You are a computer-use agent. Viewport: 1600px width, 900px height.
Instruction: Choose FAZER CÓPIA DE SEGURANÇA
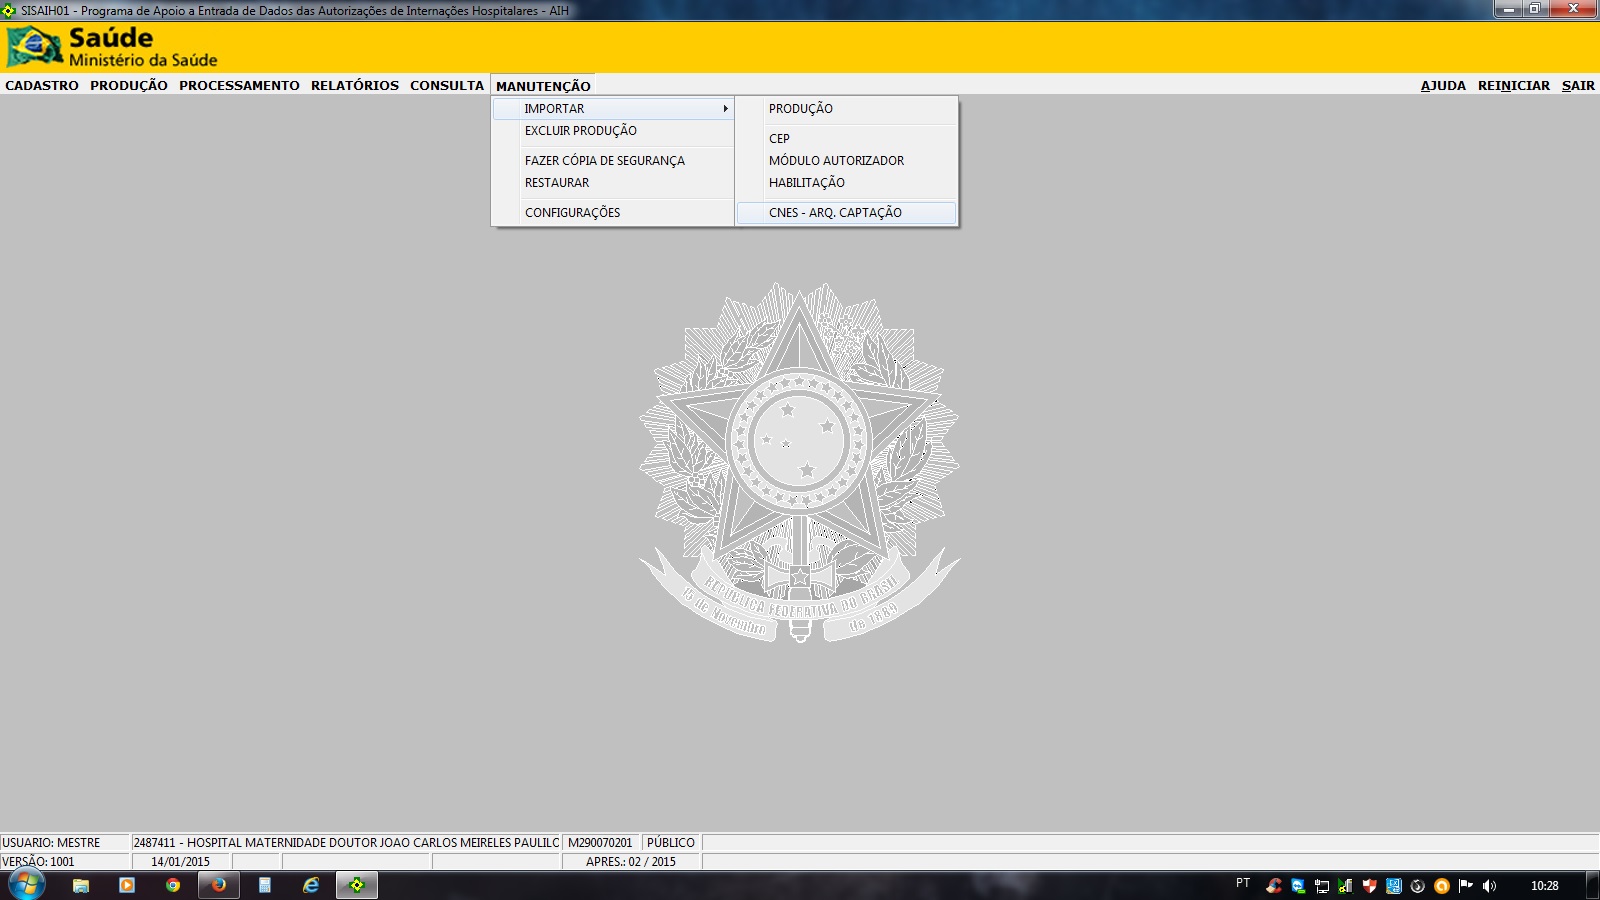coord(604,161)
